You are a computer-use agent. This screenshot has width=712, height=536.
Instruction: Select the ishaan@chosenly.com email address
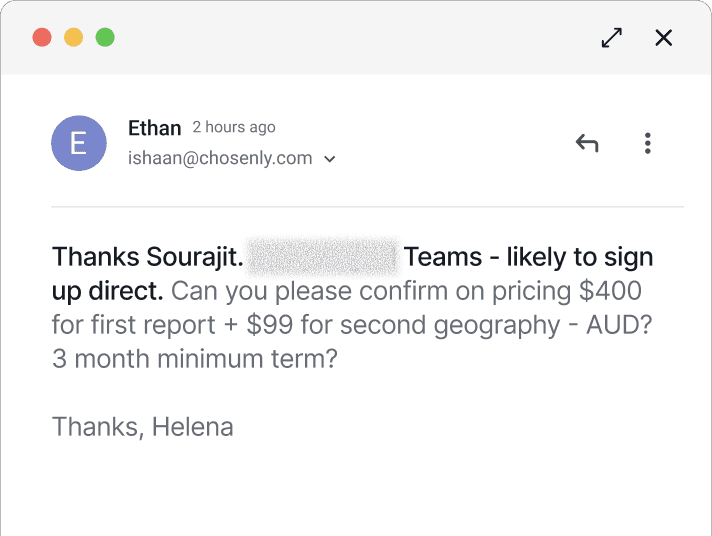point(220,158)
